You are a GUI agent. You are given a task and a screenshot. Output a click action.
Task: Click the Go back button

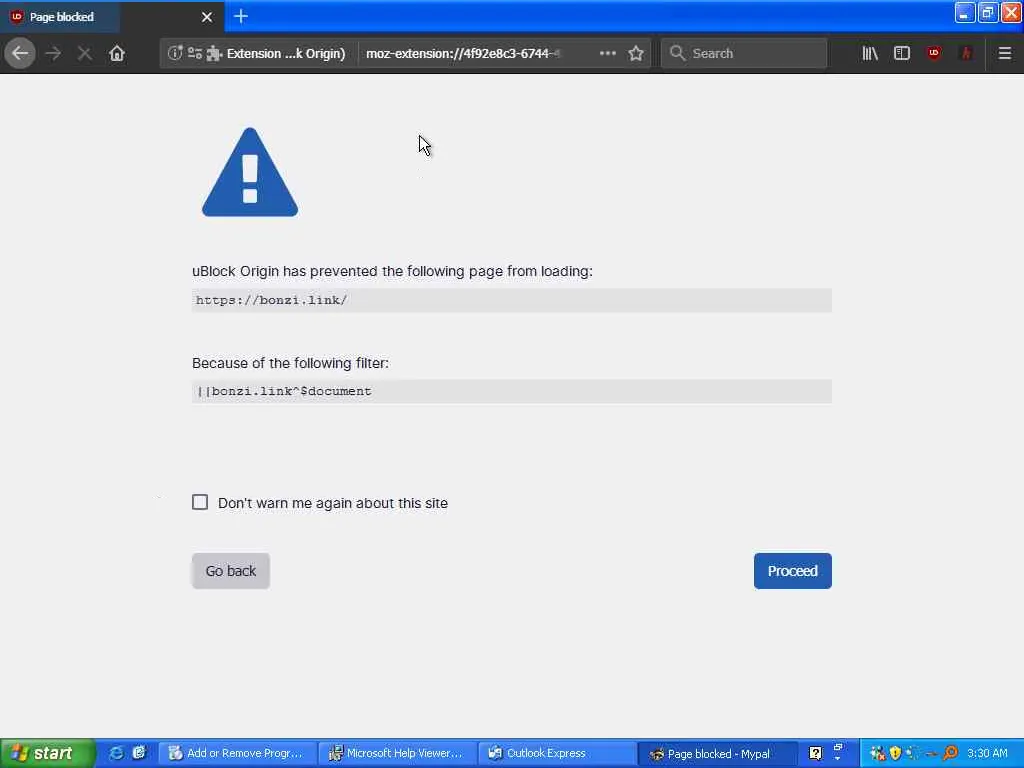pyautogui.click(x=231, y=571)
